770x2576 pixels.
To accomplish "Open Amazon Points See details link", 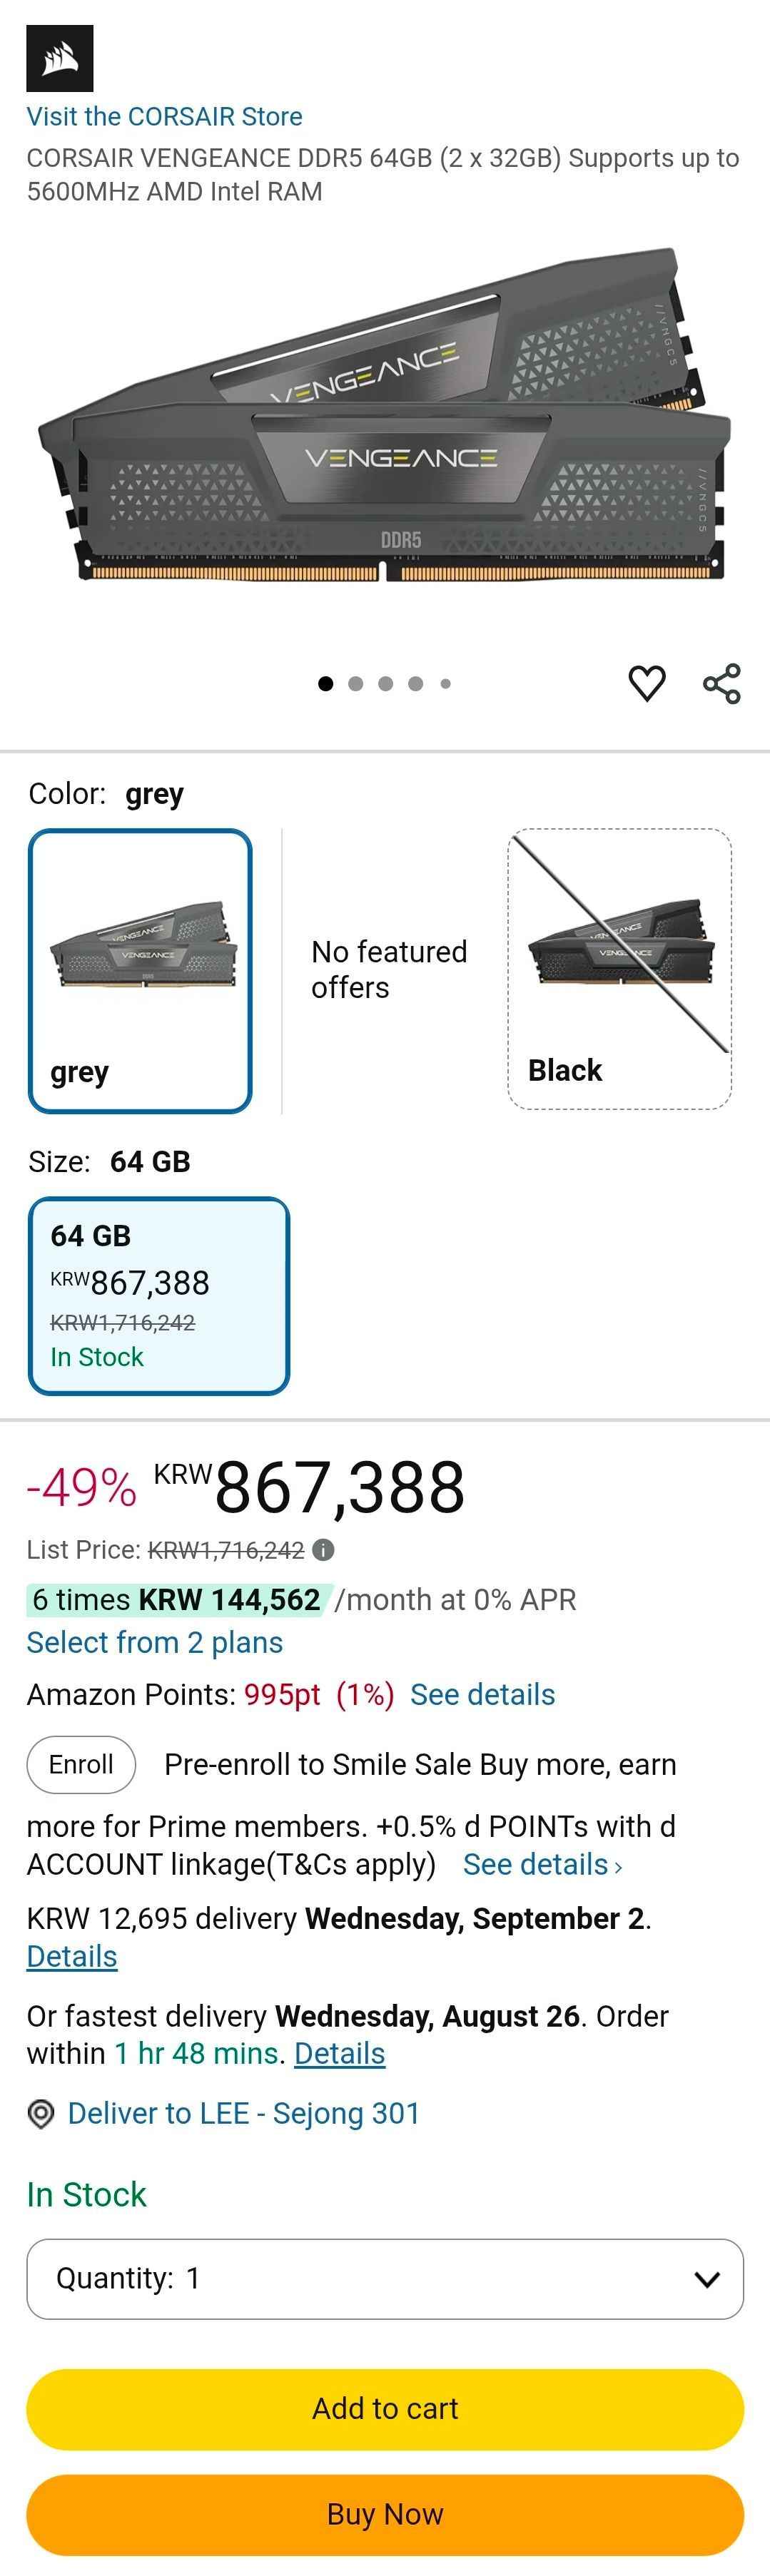I will click(x=483, y=1695).
